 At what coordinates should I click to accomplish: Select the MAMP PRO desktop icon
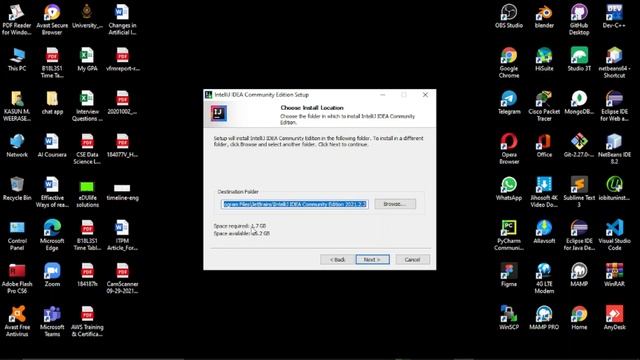click(x=544, y=318)
